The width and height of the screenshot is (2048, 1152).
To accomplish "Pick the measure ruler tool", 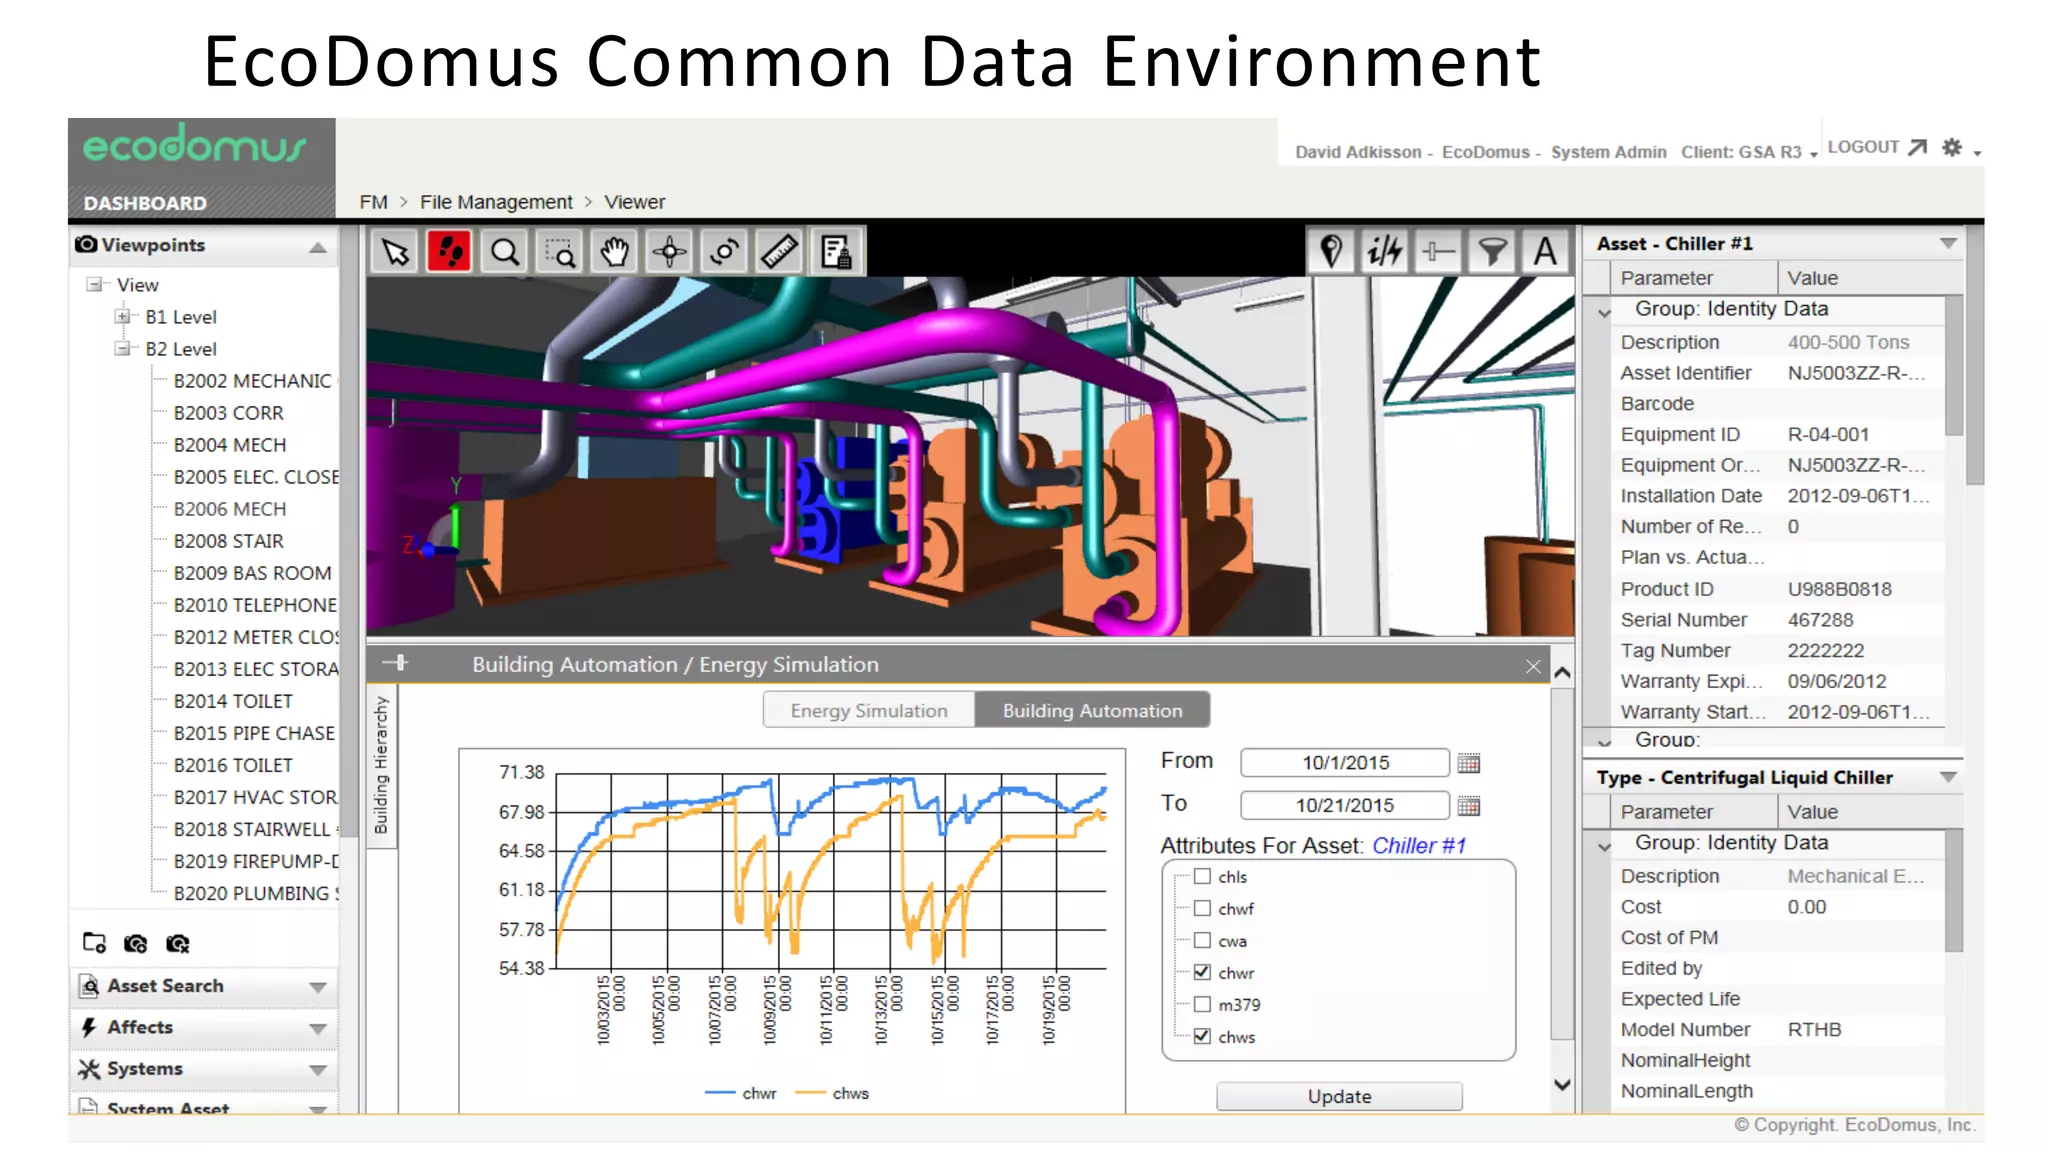I will (x=779, y=252).
